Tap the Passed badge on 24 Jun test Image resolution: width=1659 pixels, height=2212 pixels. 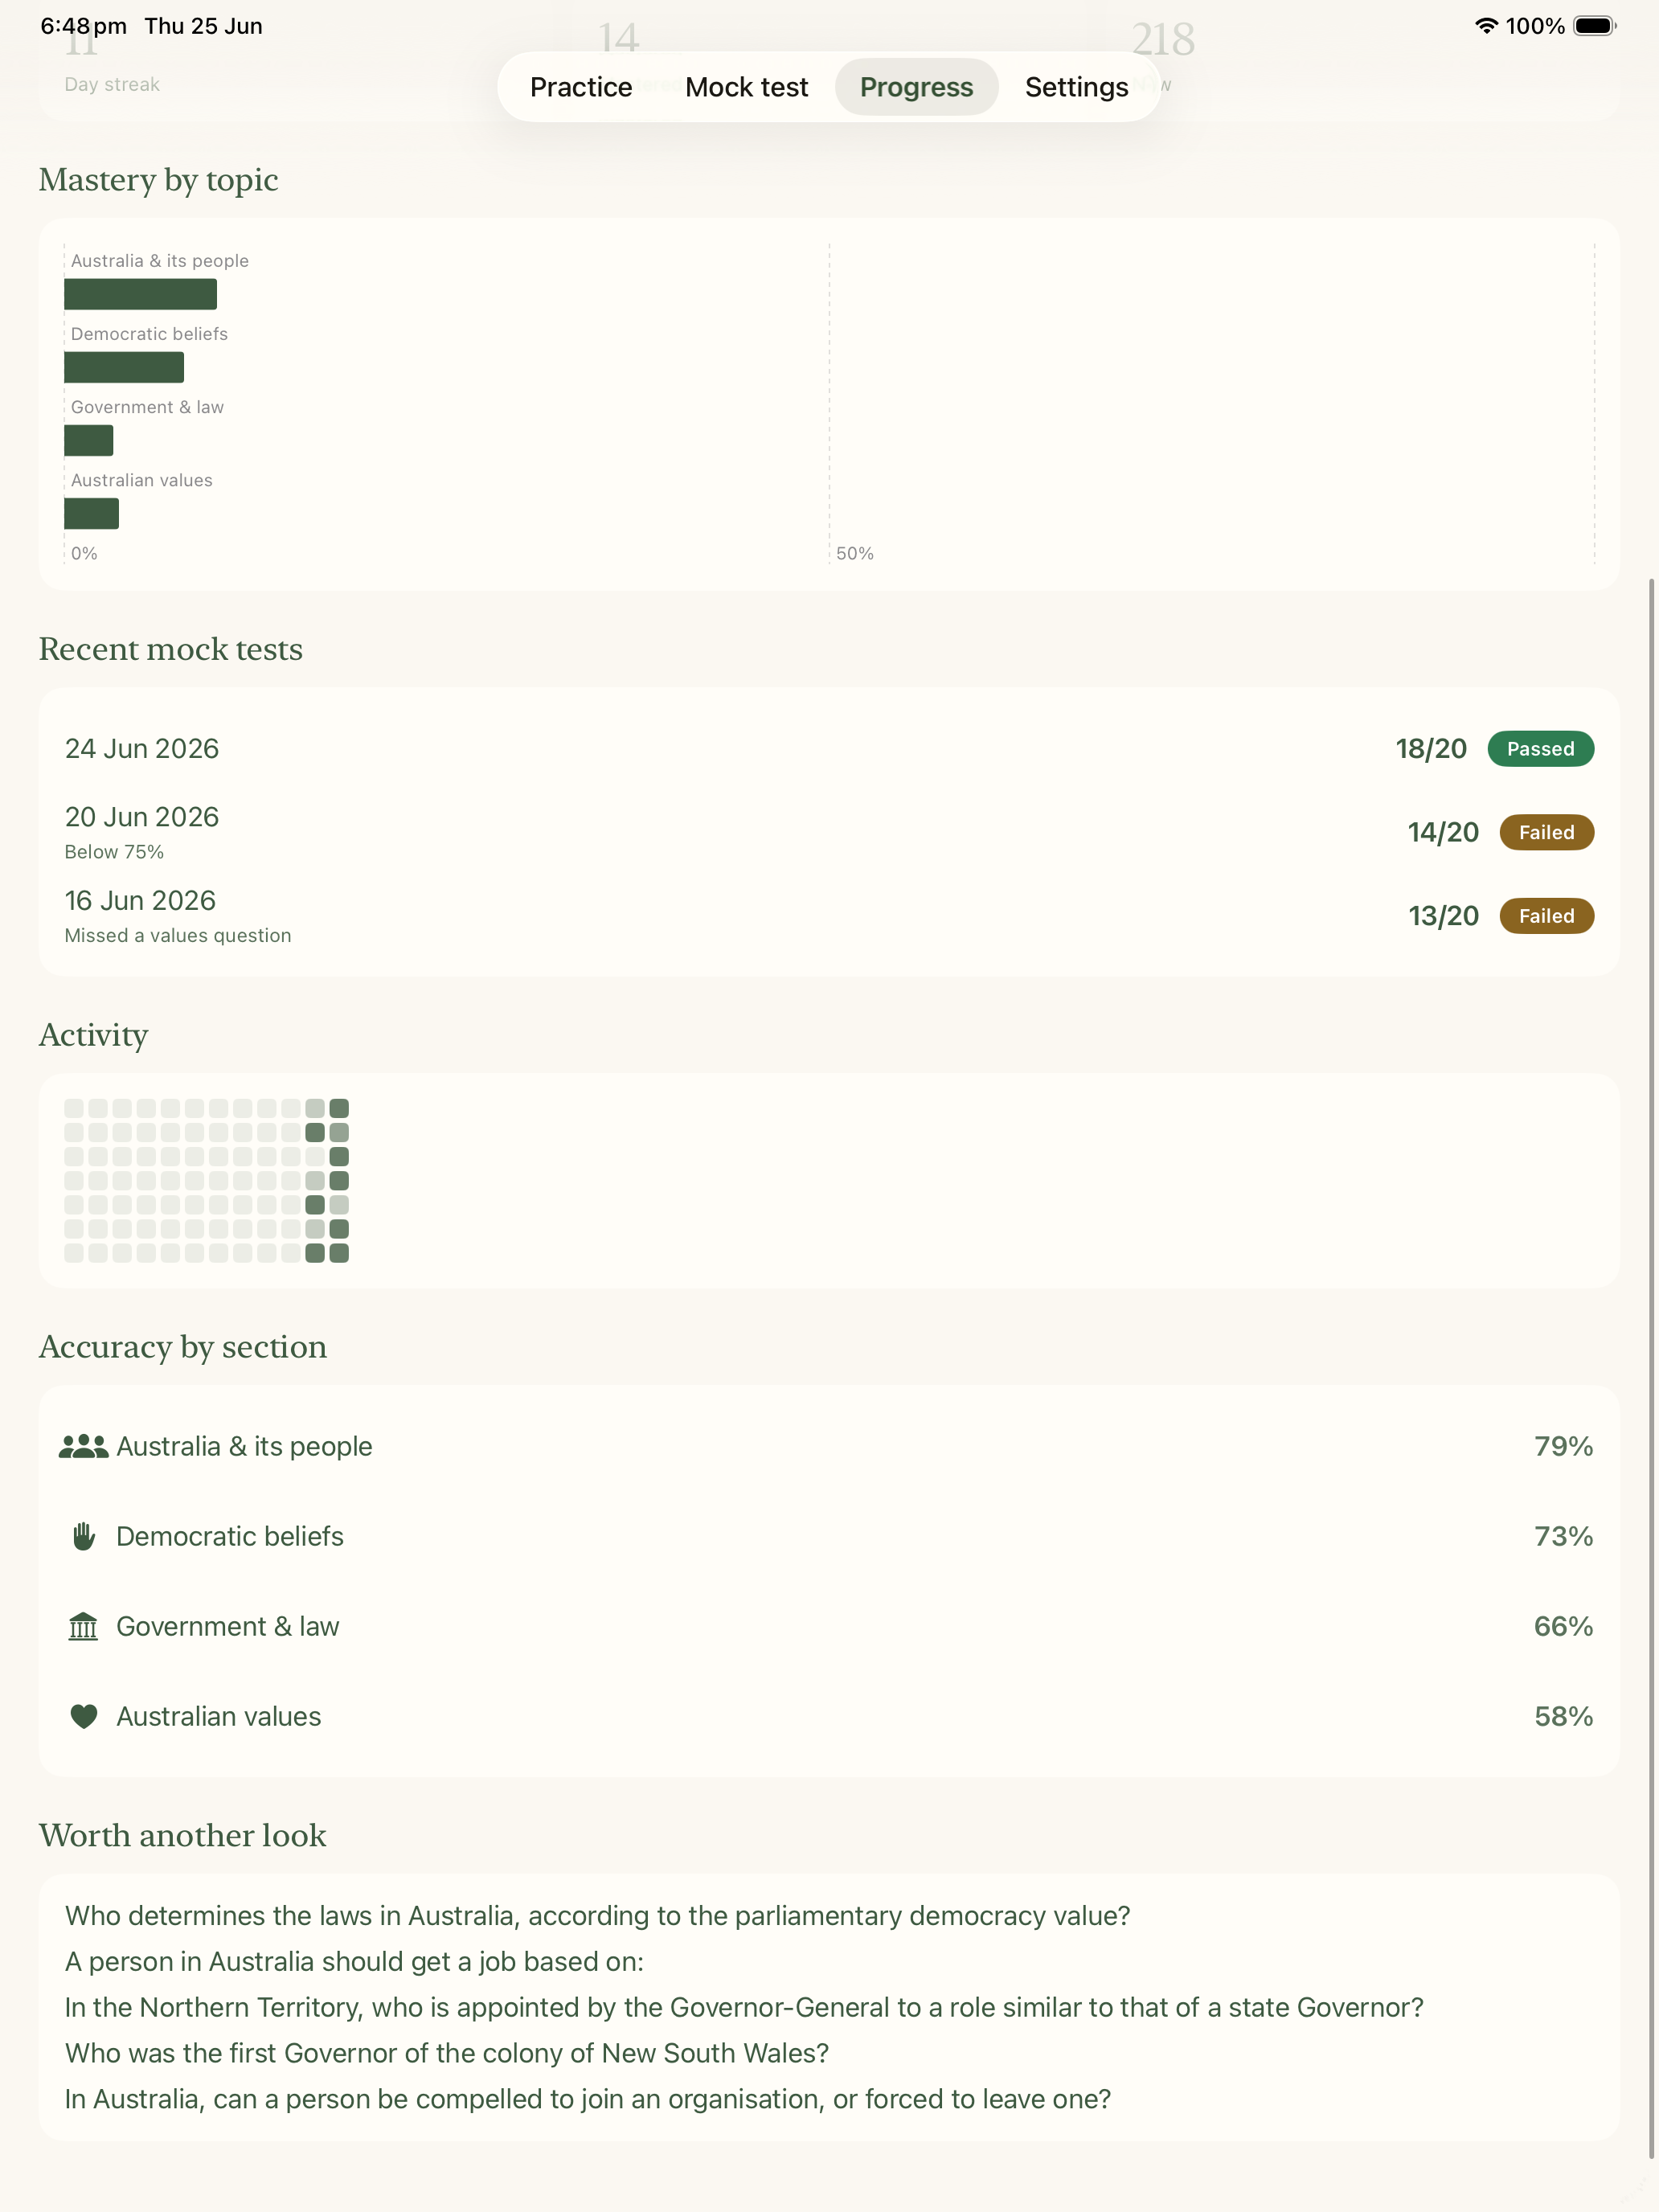point(1540,749)
